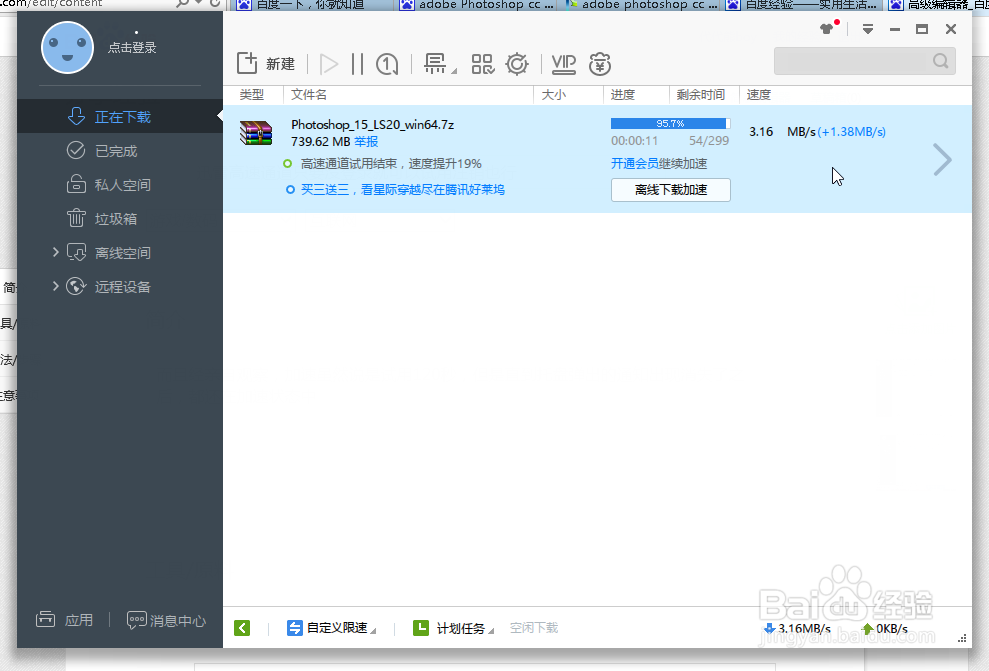Image resolution: width=989 pixels, height=671 pixels.
Task: Pause all downloads with the pause icon
Action: pyautogui.click(x=356, y=63)
